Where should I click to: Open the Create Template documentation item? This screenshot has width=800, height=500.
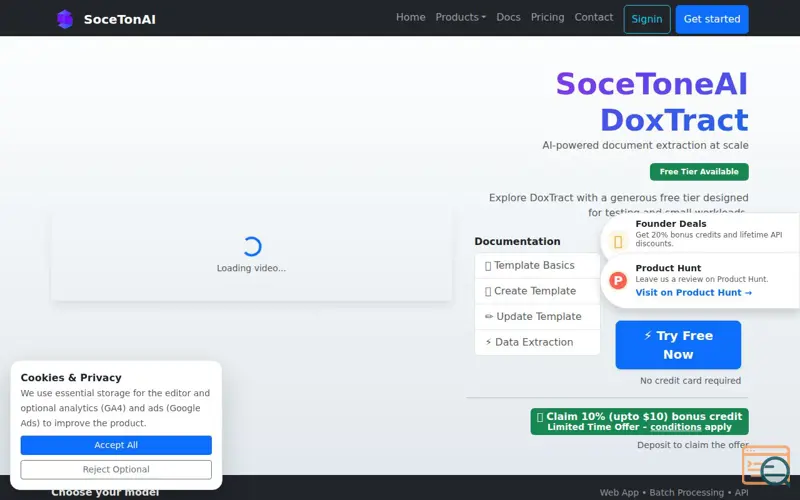537,291
